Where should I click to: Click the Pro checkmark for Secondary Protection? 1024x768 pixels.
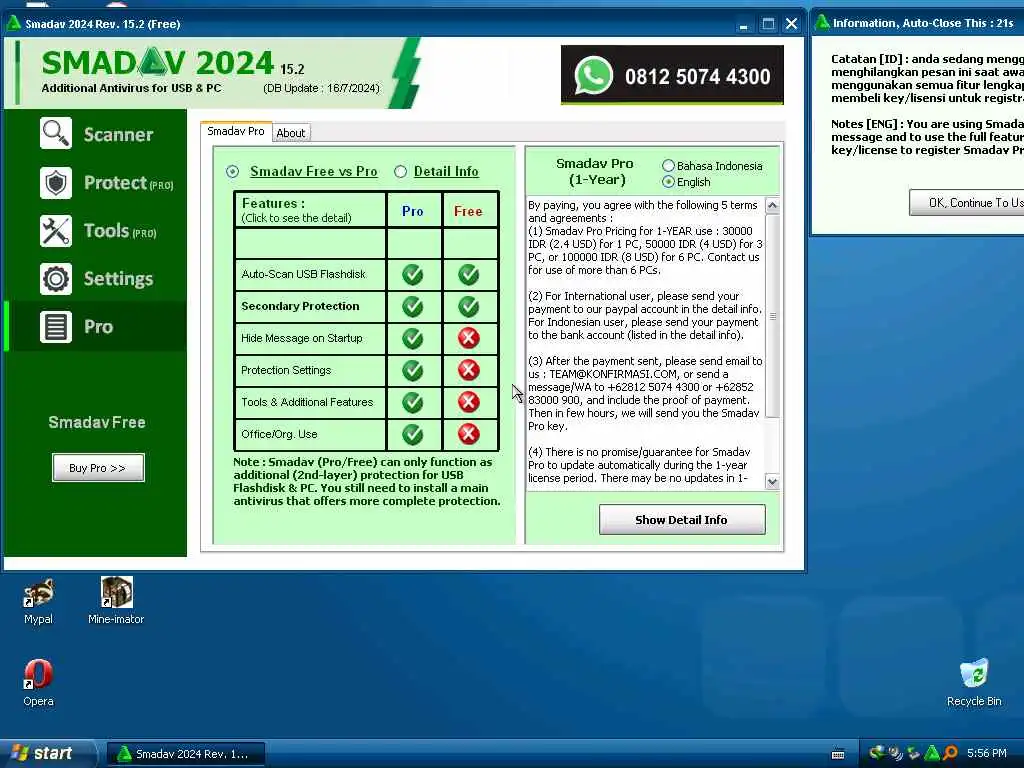coord(413,306)
